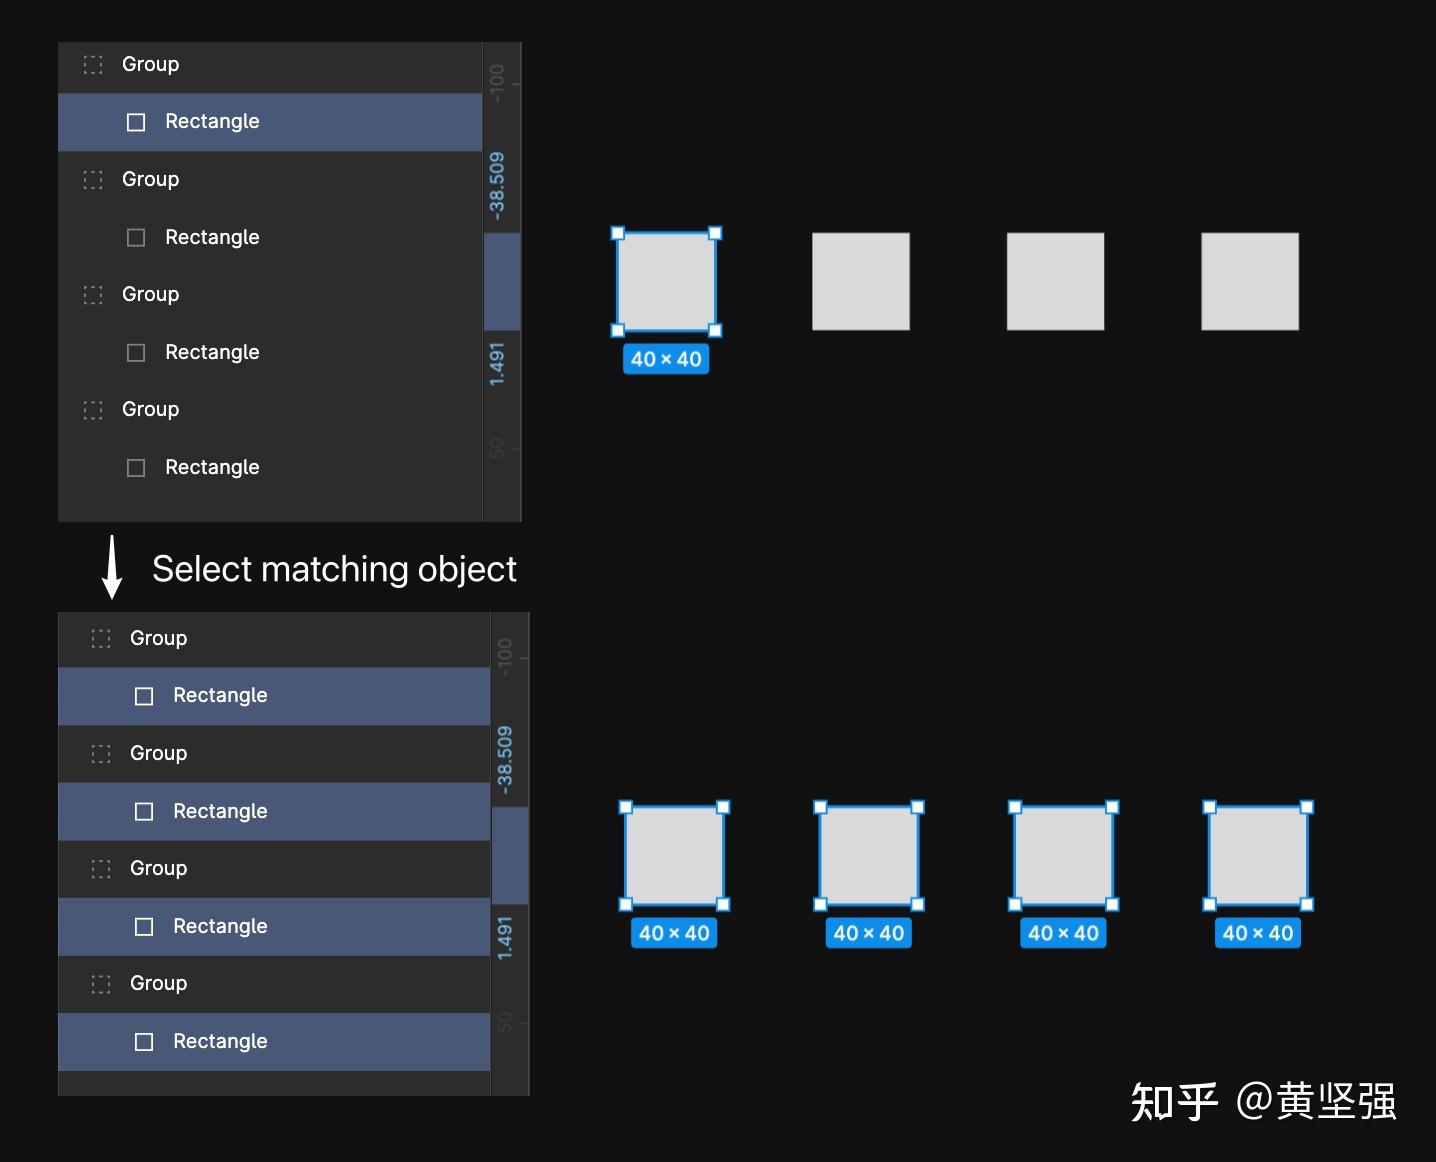
Task: Click the dashed group icon of the last Group in the lower list
Action: [x=101, y=984]
